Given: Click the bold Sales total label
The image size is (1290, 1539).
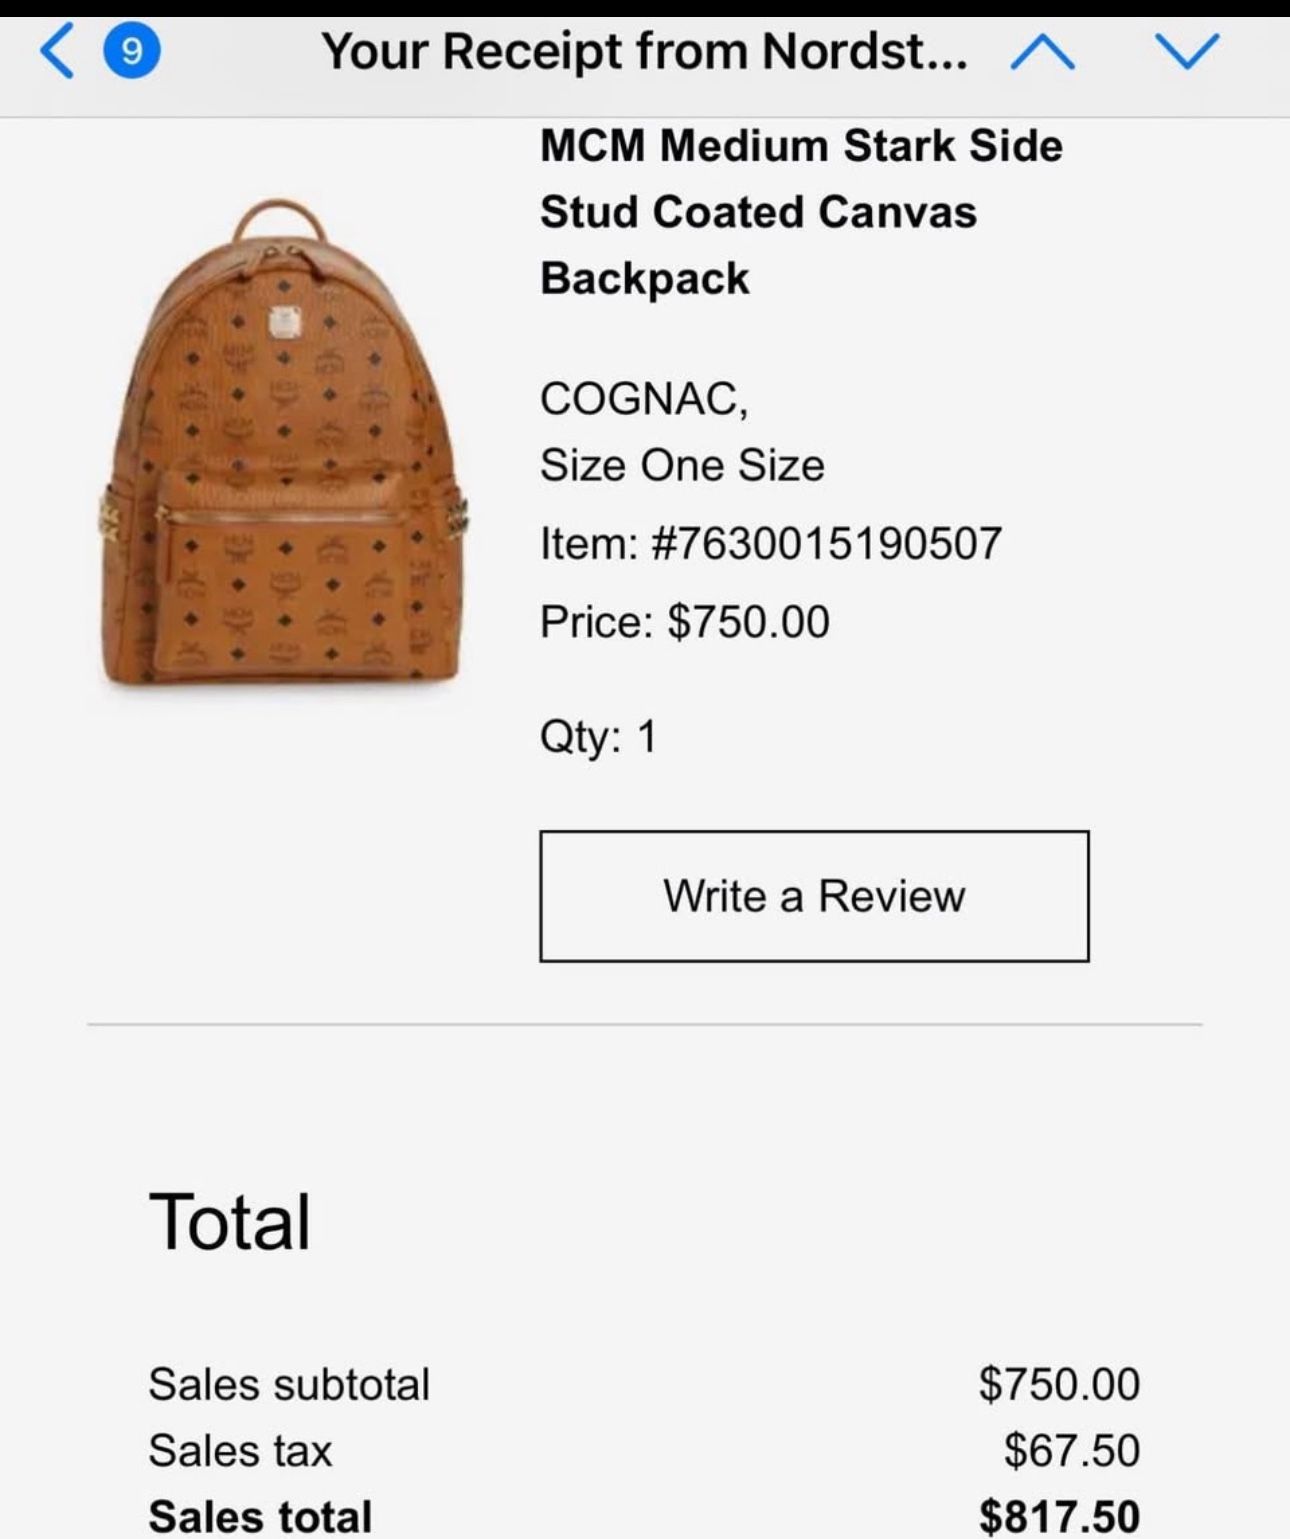Looking at the screenshot, I should 260,1516.
